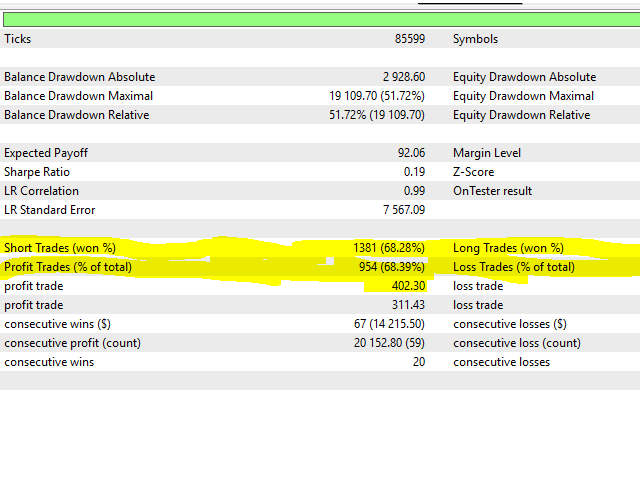Select the value 7 567.09

[404, 210]
